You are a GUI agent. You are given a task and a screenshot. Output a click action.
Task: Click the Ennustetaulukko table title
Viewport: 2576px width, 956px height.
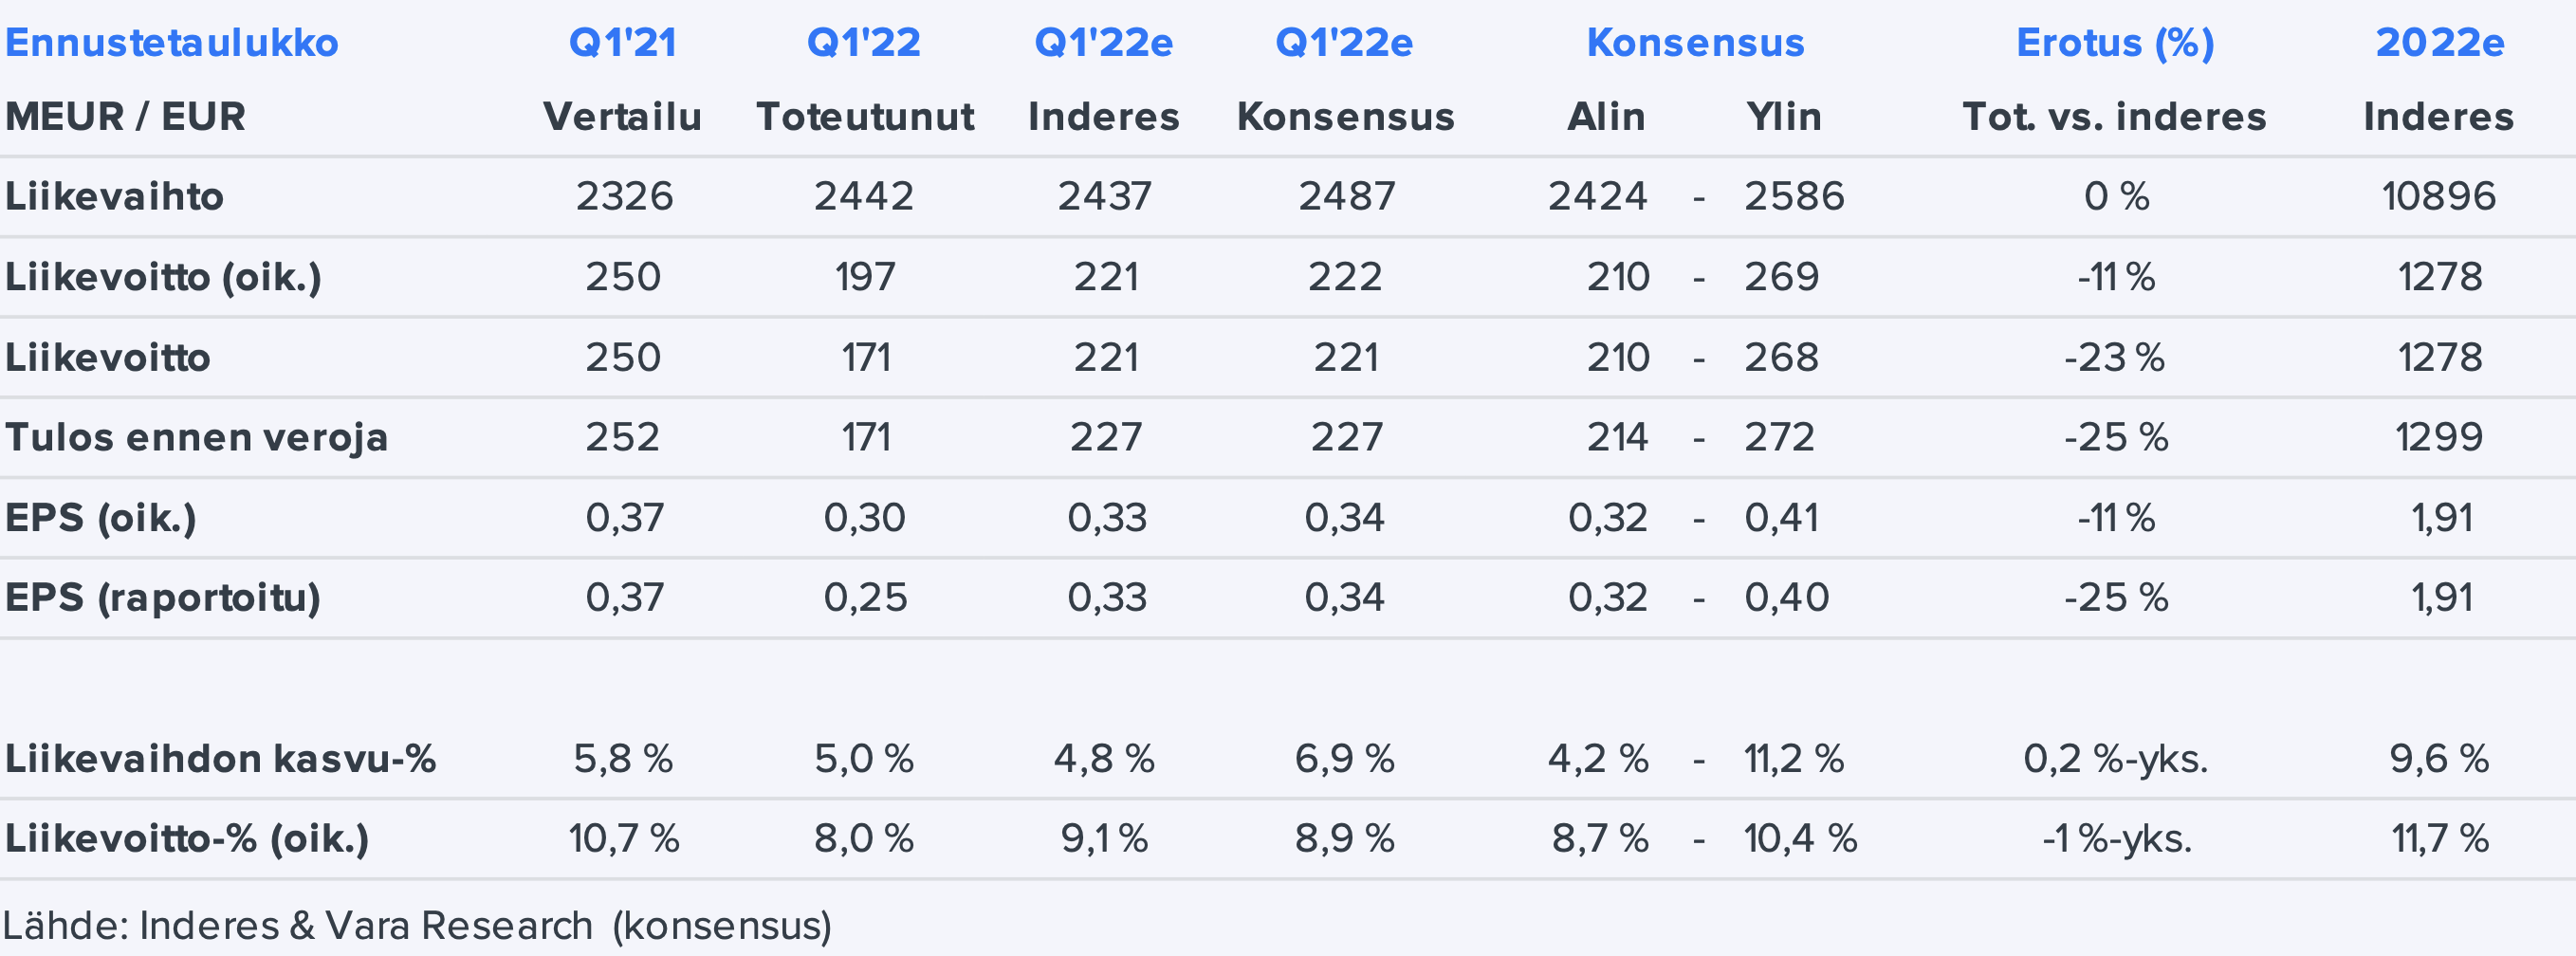pyautogui.click(x=172, y=43)
